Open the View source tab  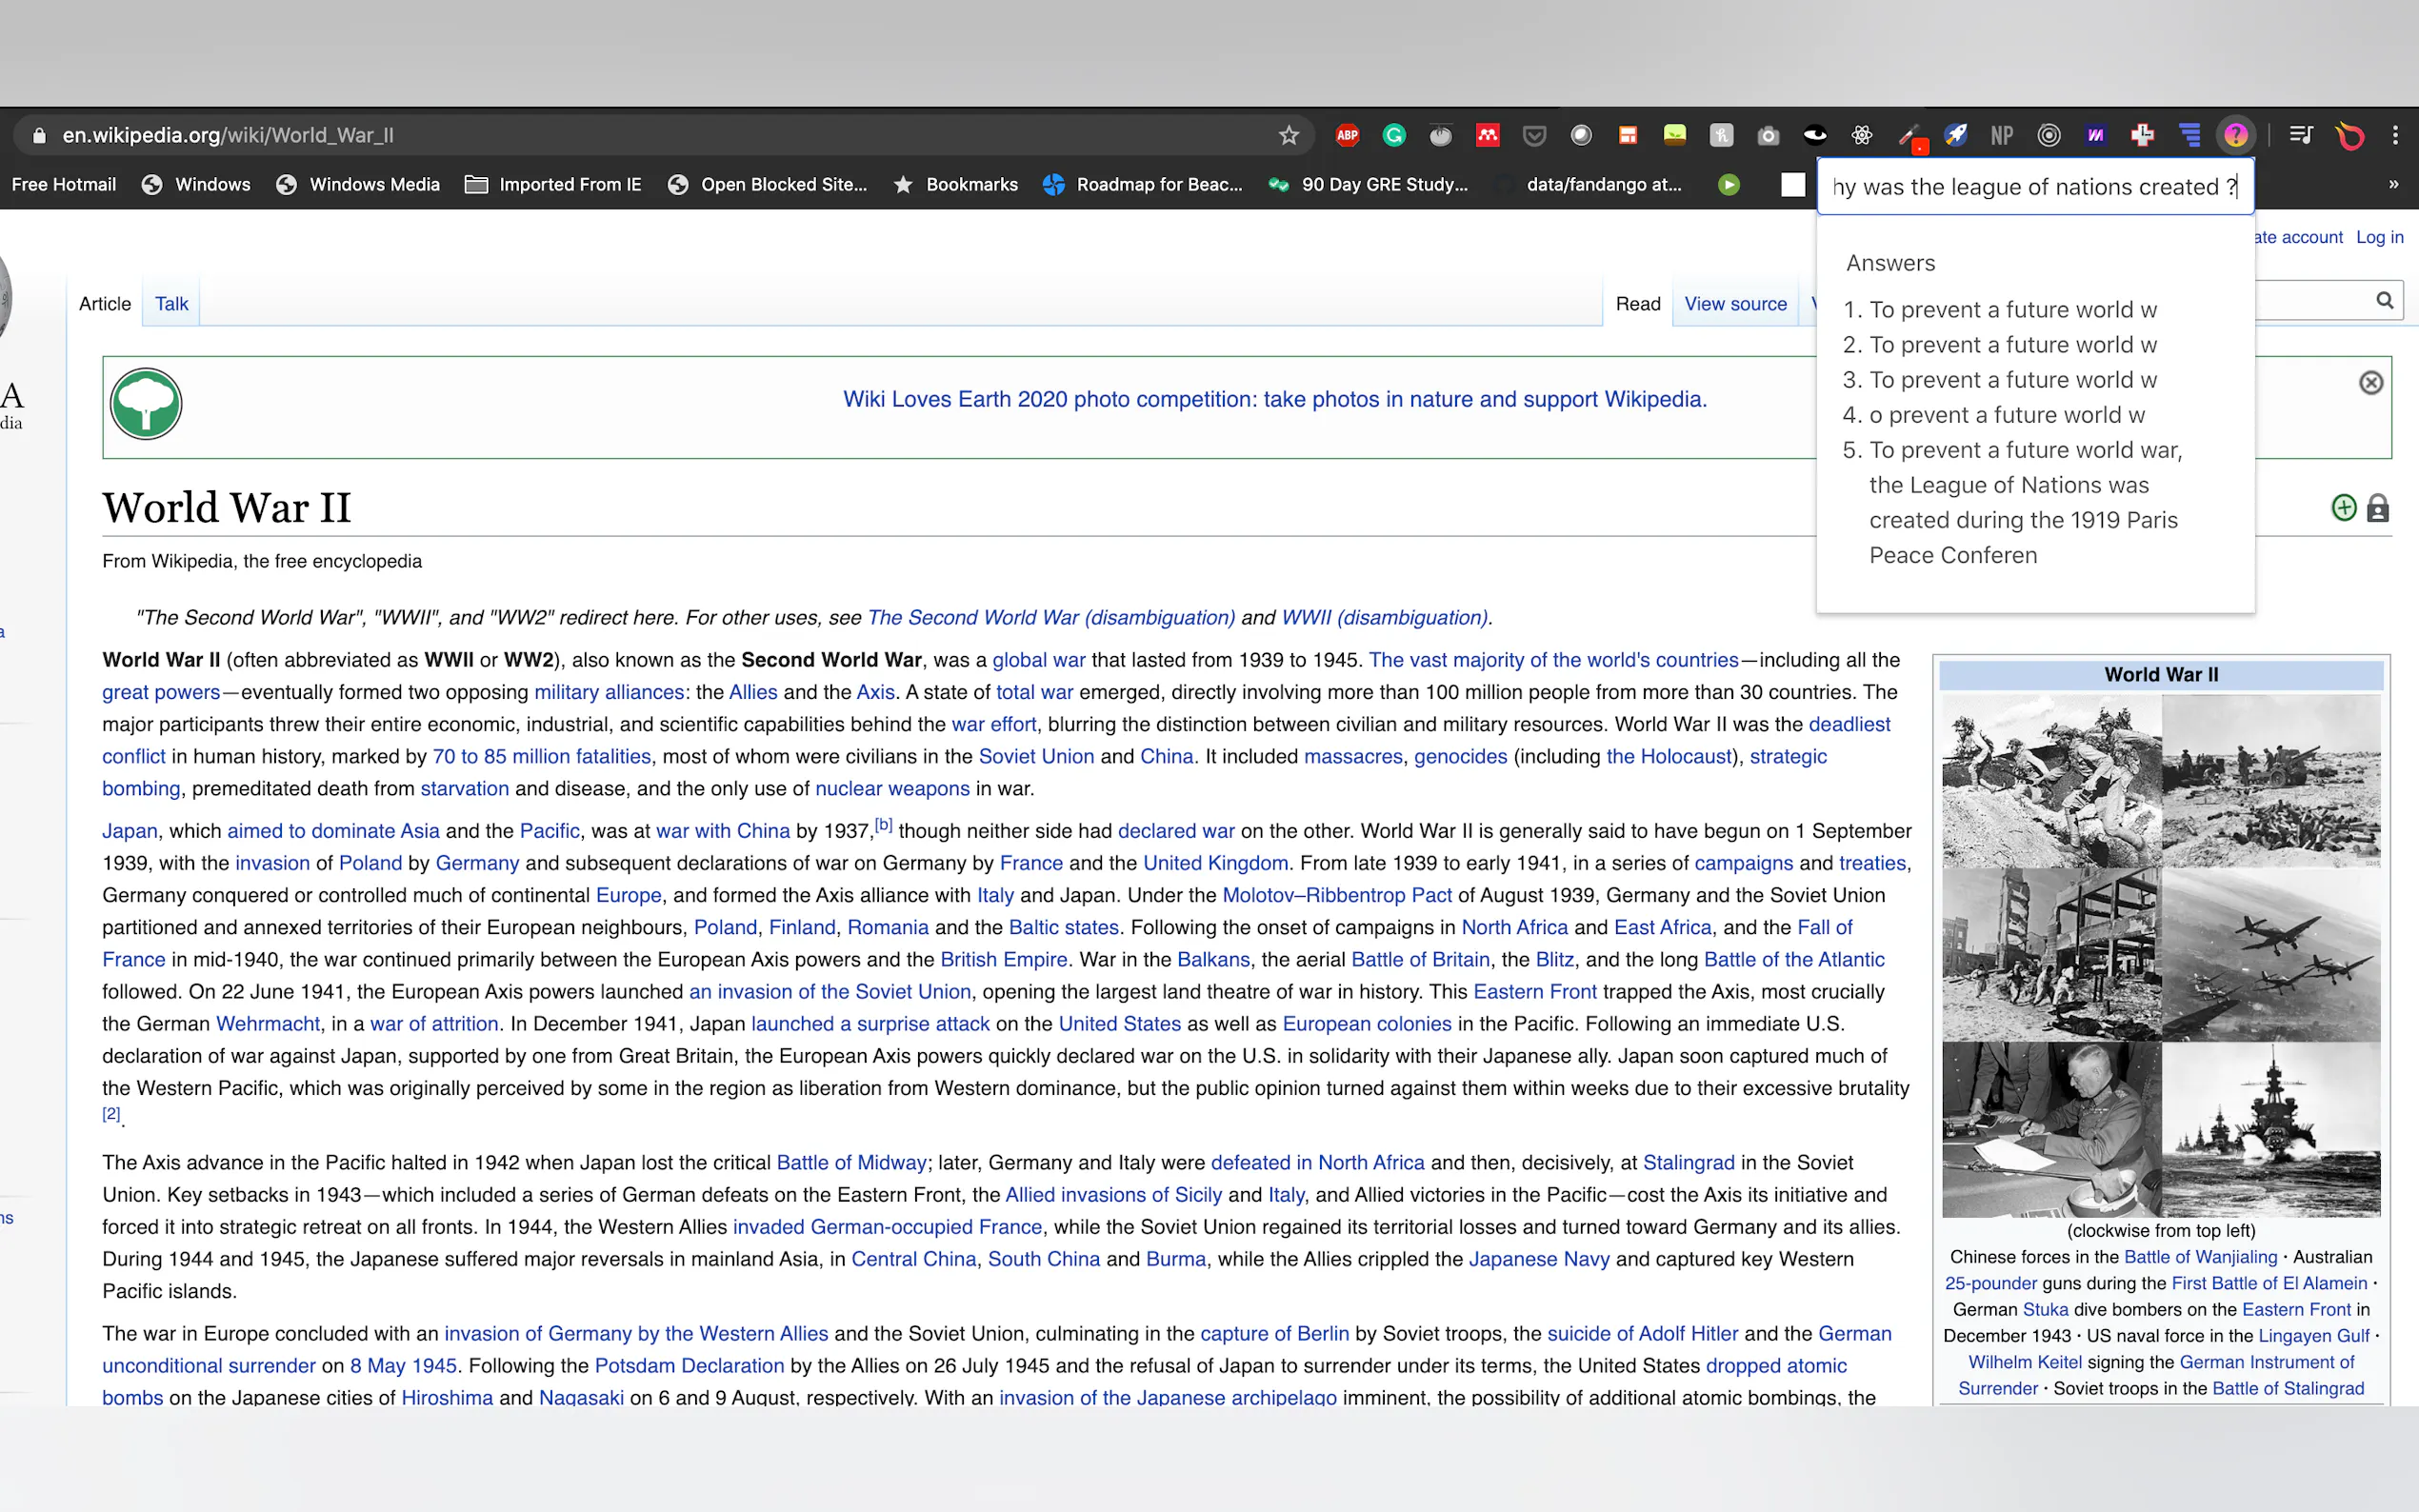point(1736,304)
